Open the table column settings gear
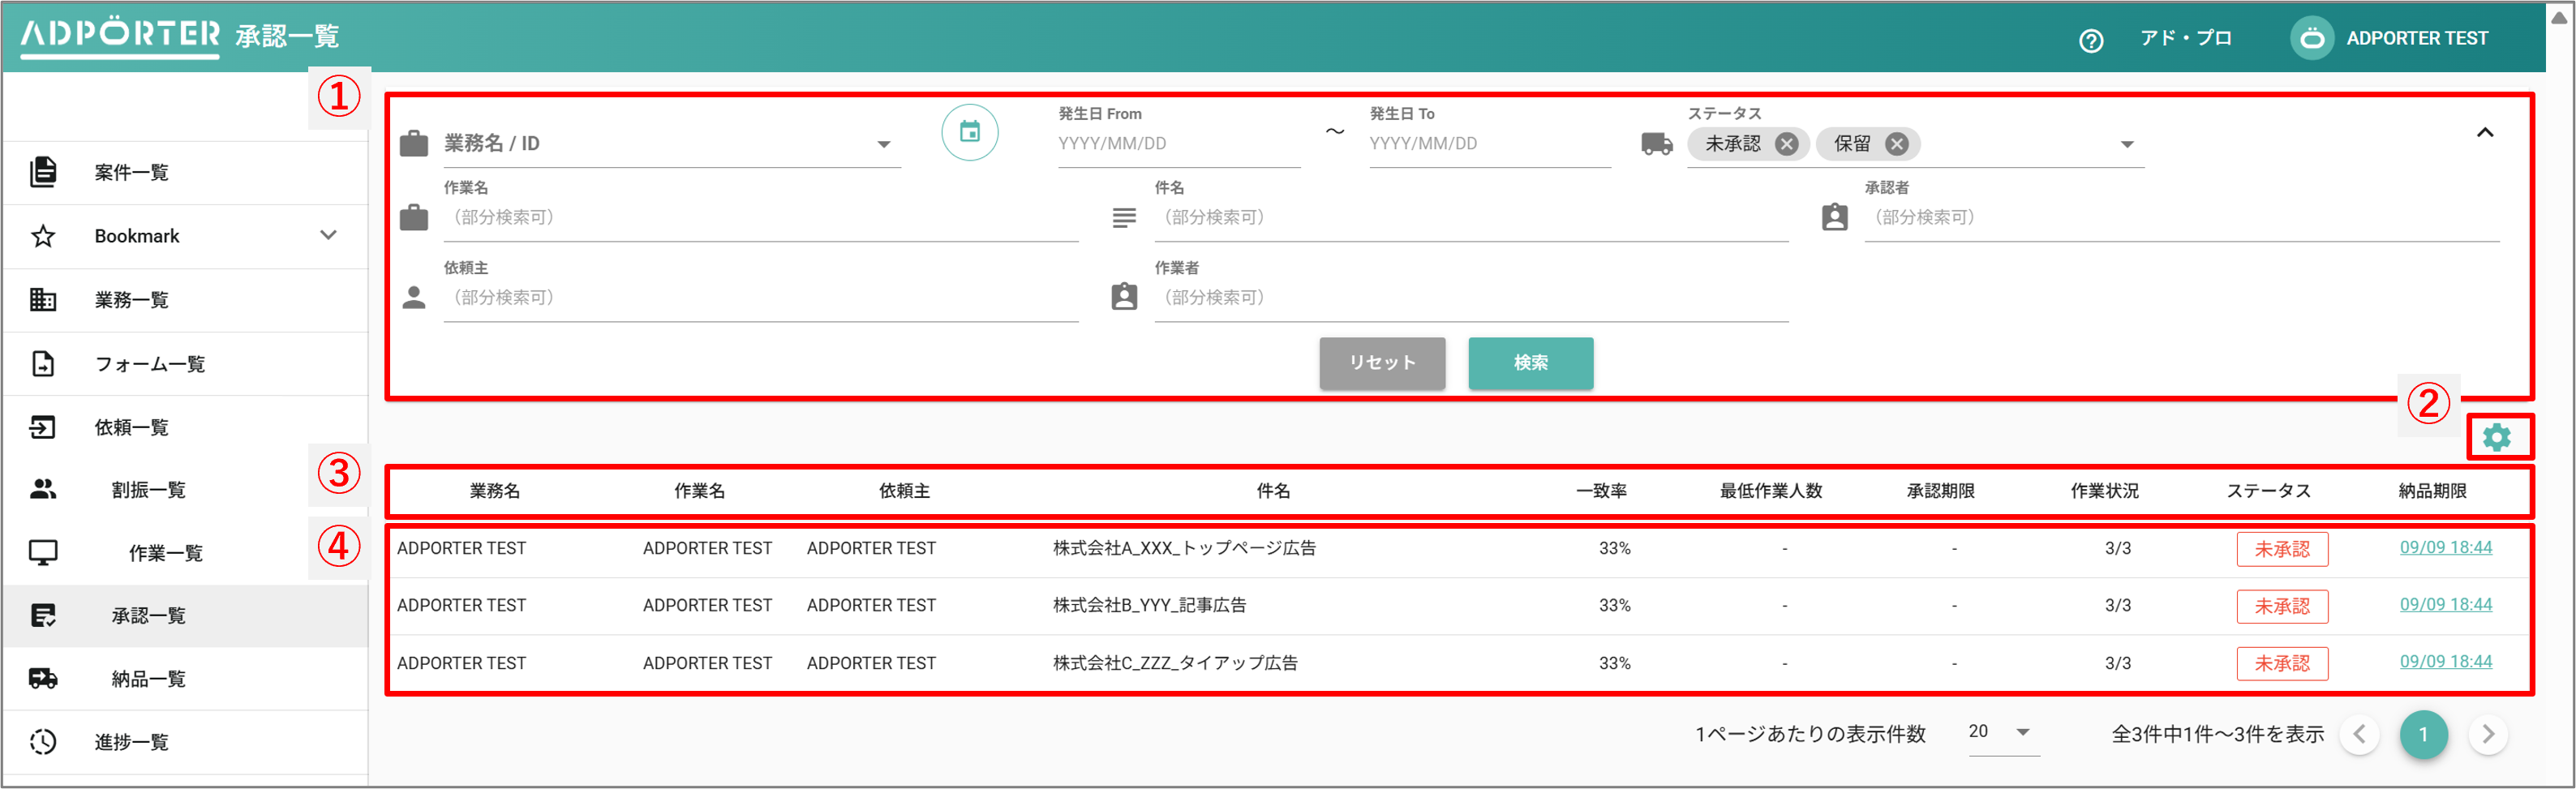 [x=2496, y=437]
